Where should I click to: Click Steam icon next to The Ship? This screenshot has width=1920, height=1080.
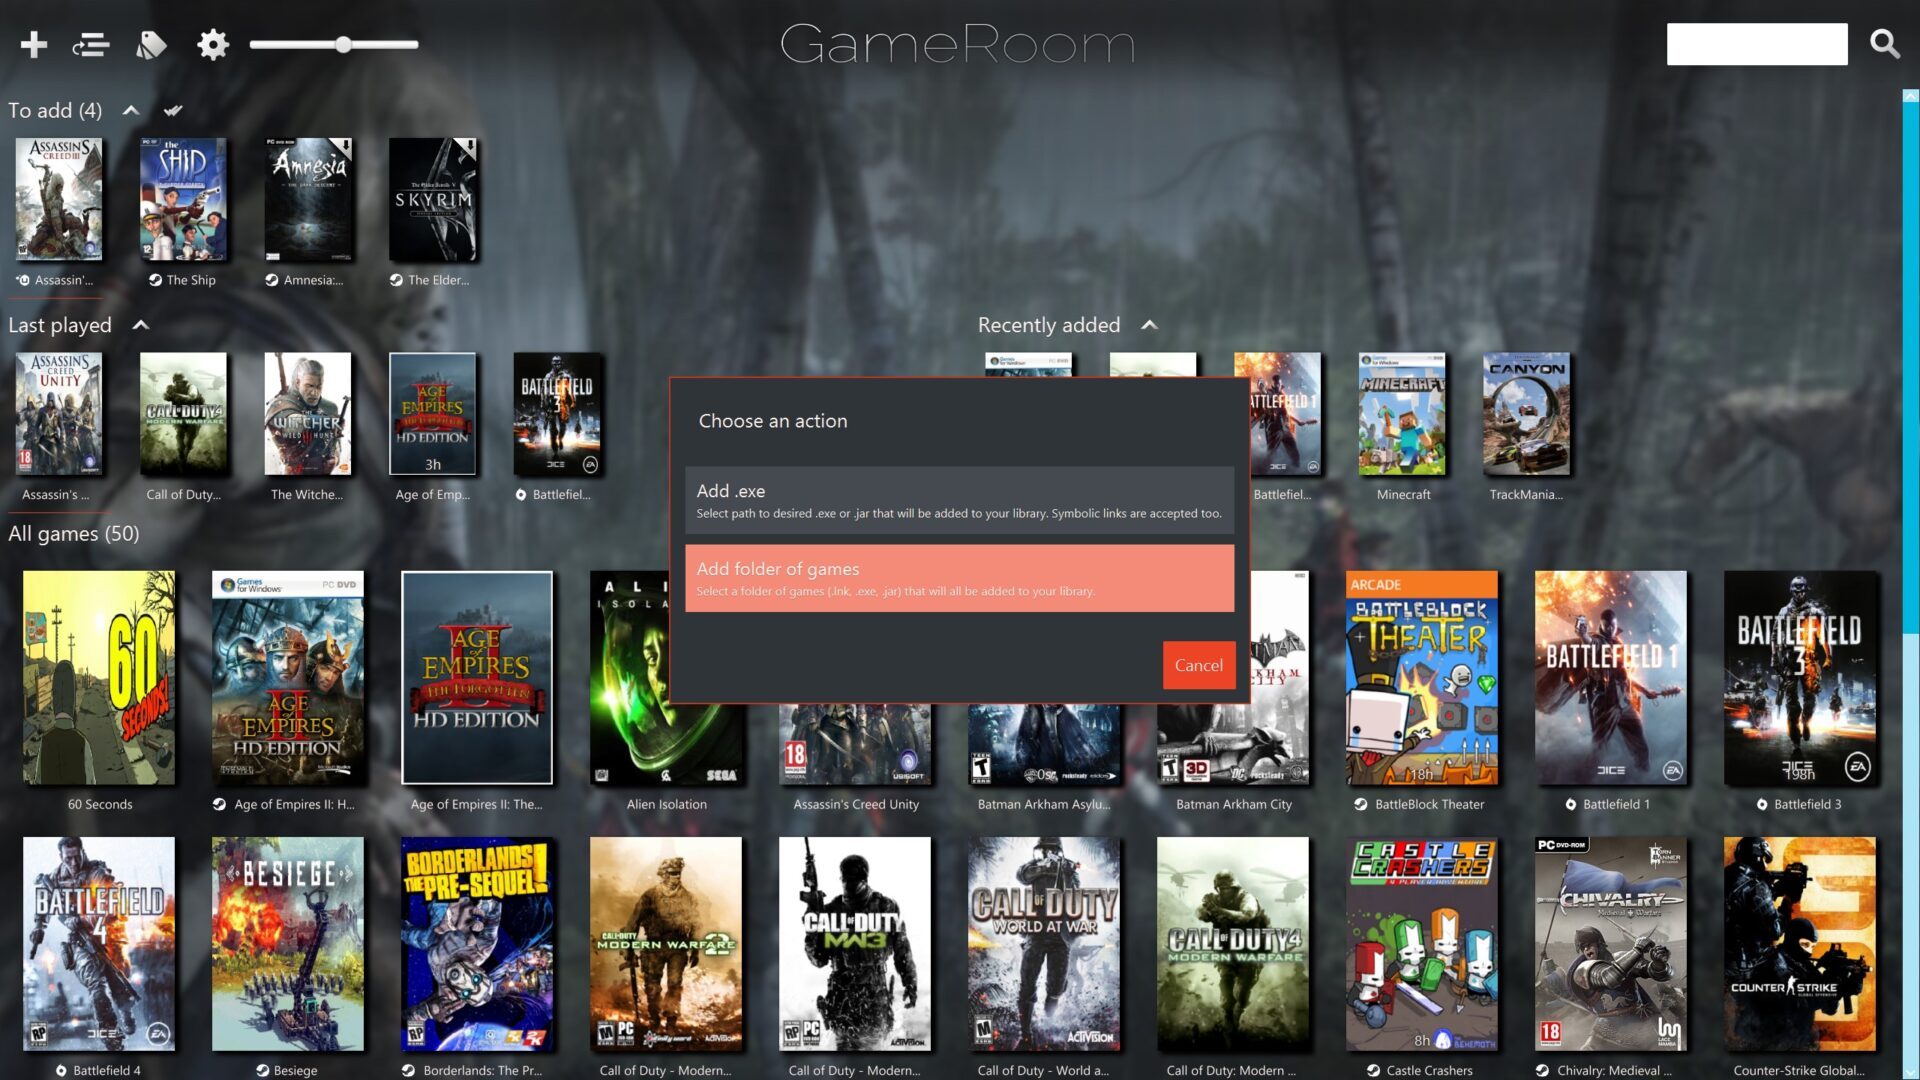pos(155,280)
